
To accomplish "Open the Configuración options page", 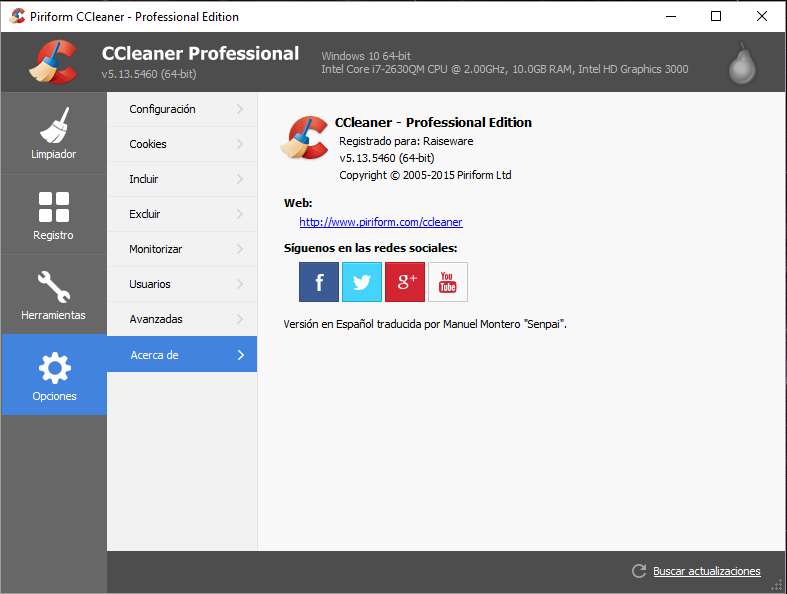I will click(182, 109).
